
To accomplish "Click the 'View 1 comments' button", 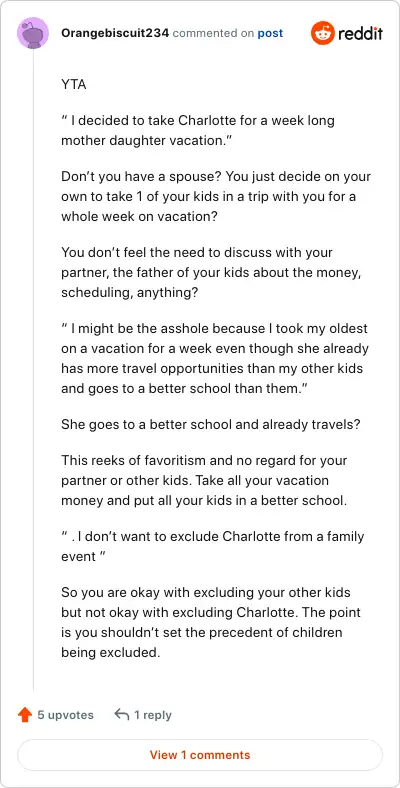I will [x=200, y=755].
